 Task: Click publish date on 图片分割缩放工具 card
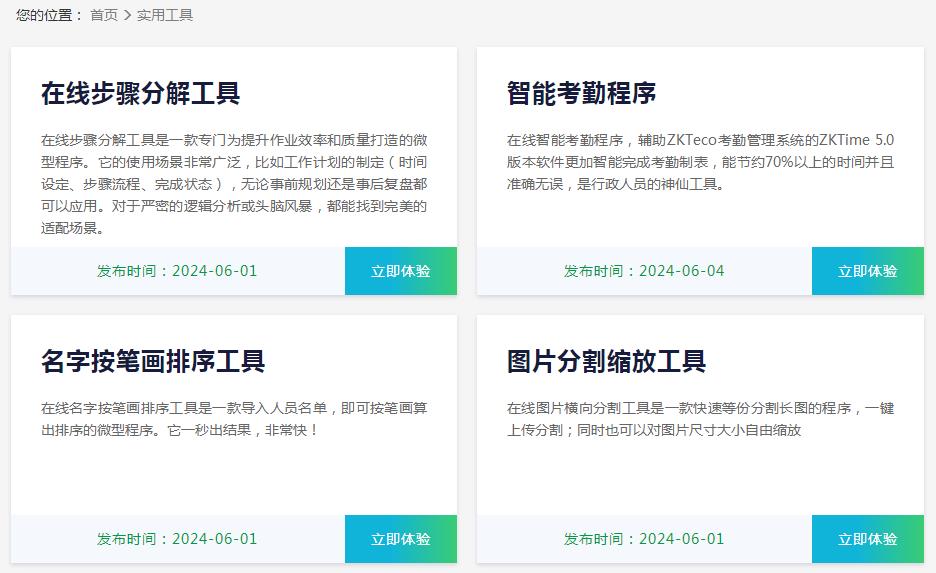644,539
